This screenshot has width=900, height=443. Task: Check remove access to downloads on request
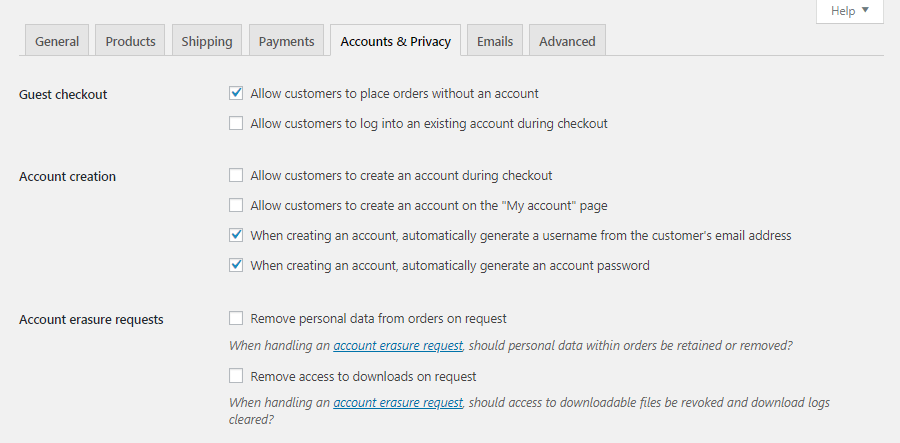click(236, 377)
